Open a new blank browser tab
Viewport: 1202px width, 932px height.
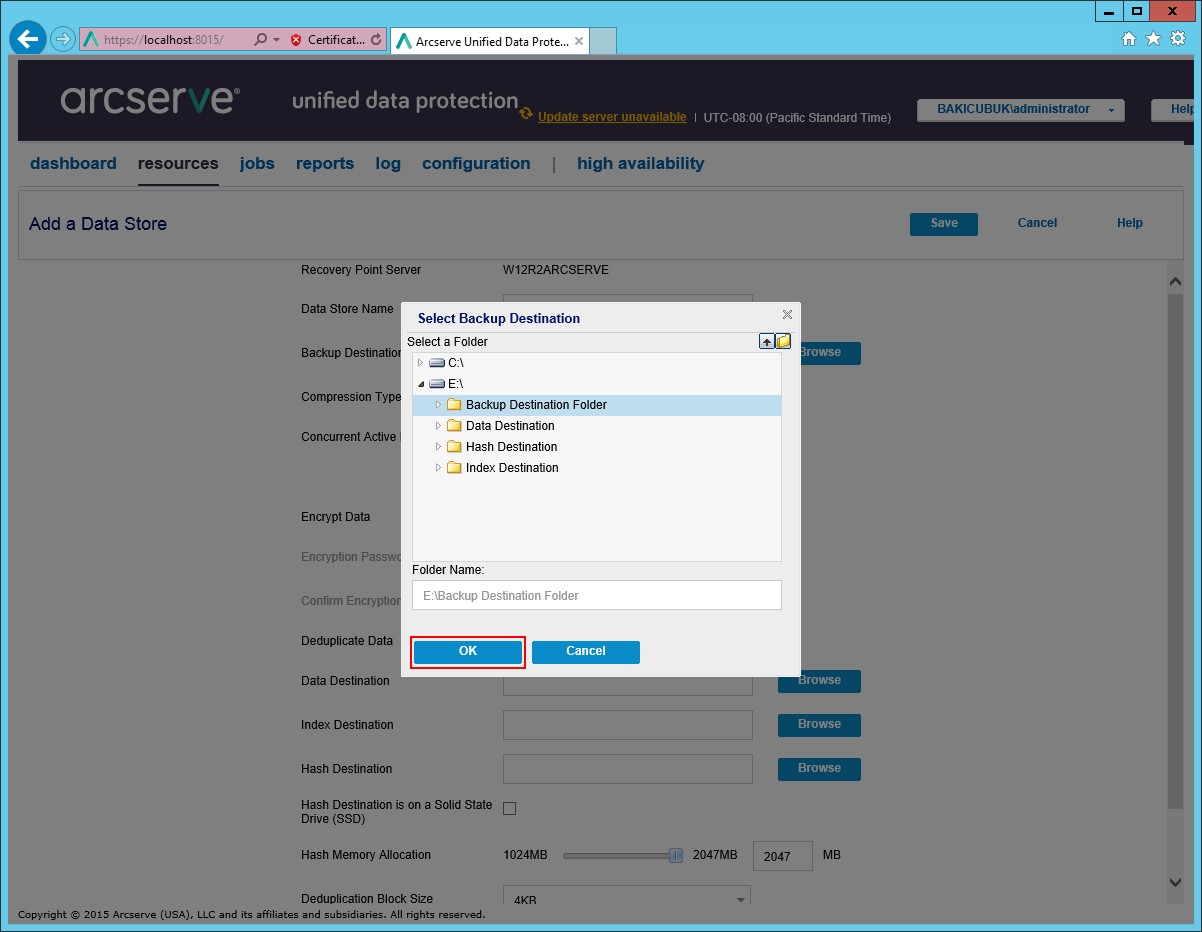point(602,41)
